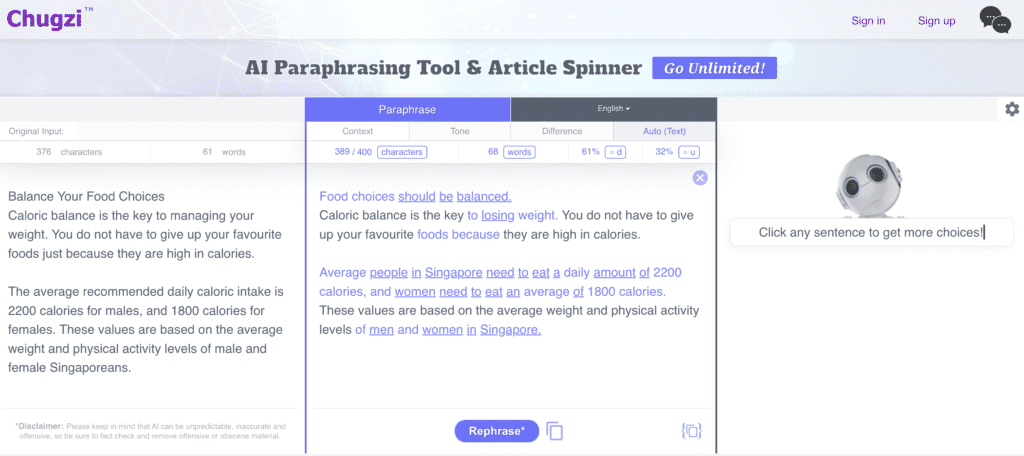The width and height of the screenshot is (1024, 456).
Task: Open the chat bubbles icon
Action: click(995, 20)
